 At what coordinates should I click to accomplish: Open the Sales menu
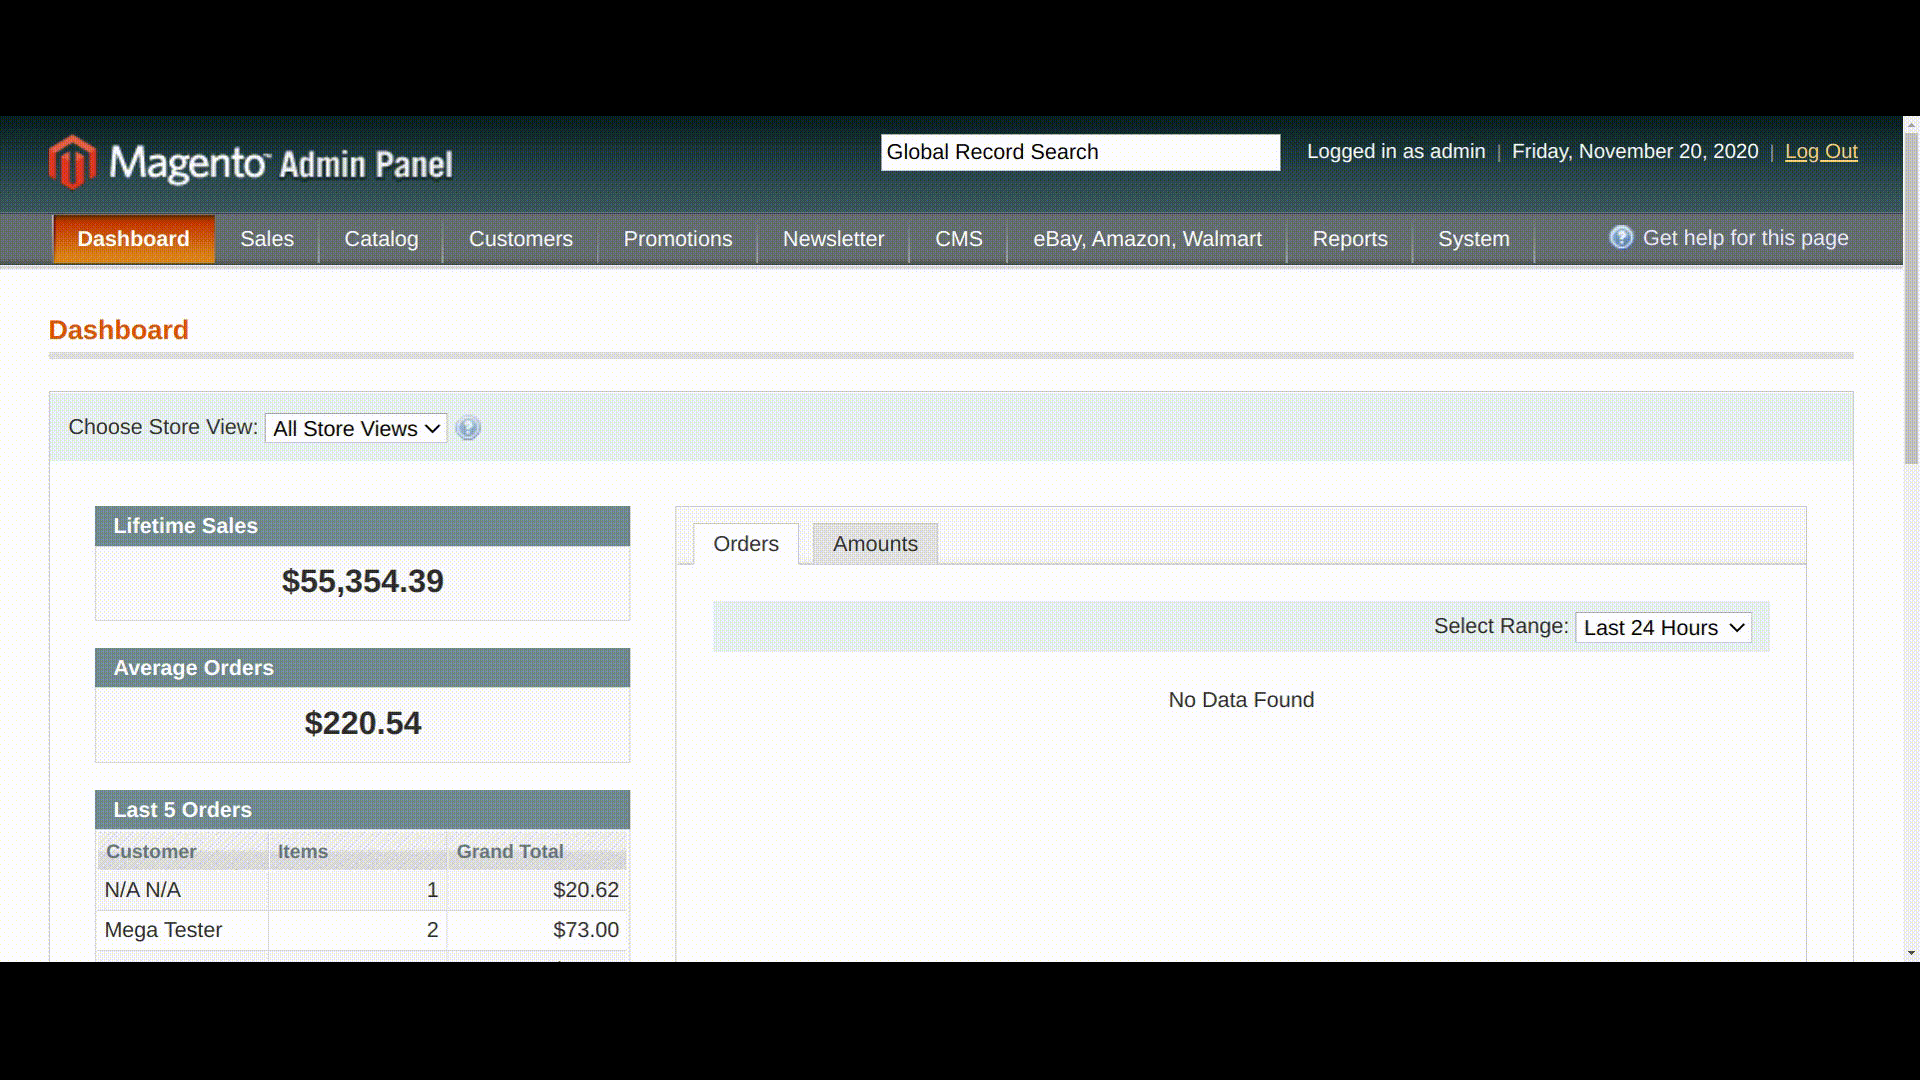click(266, 239)
